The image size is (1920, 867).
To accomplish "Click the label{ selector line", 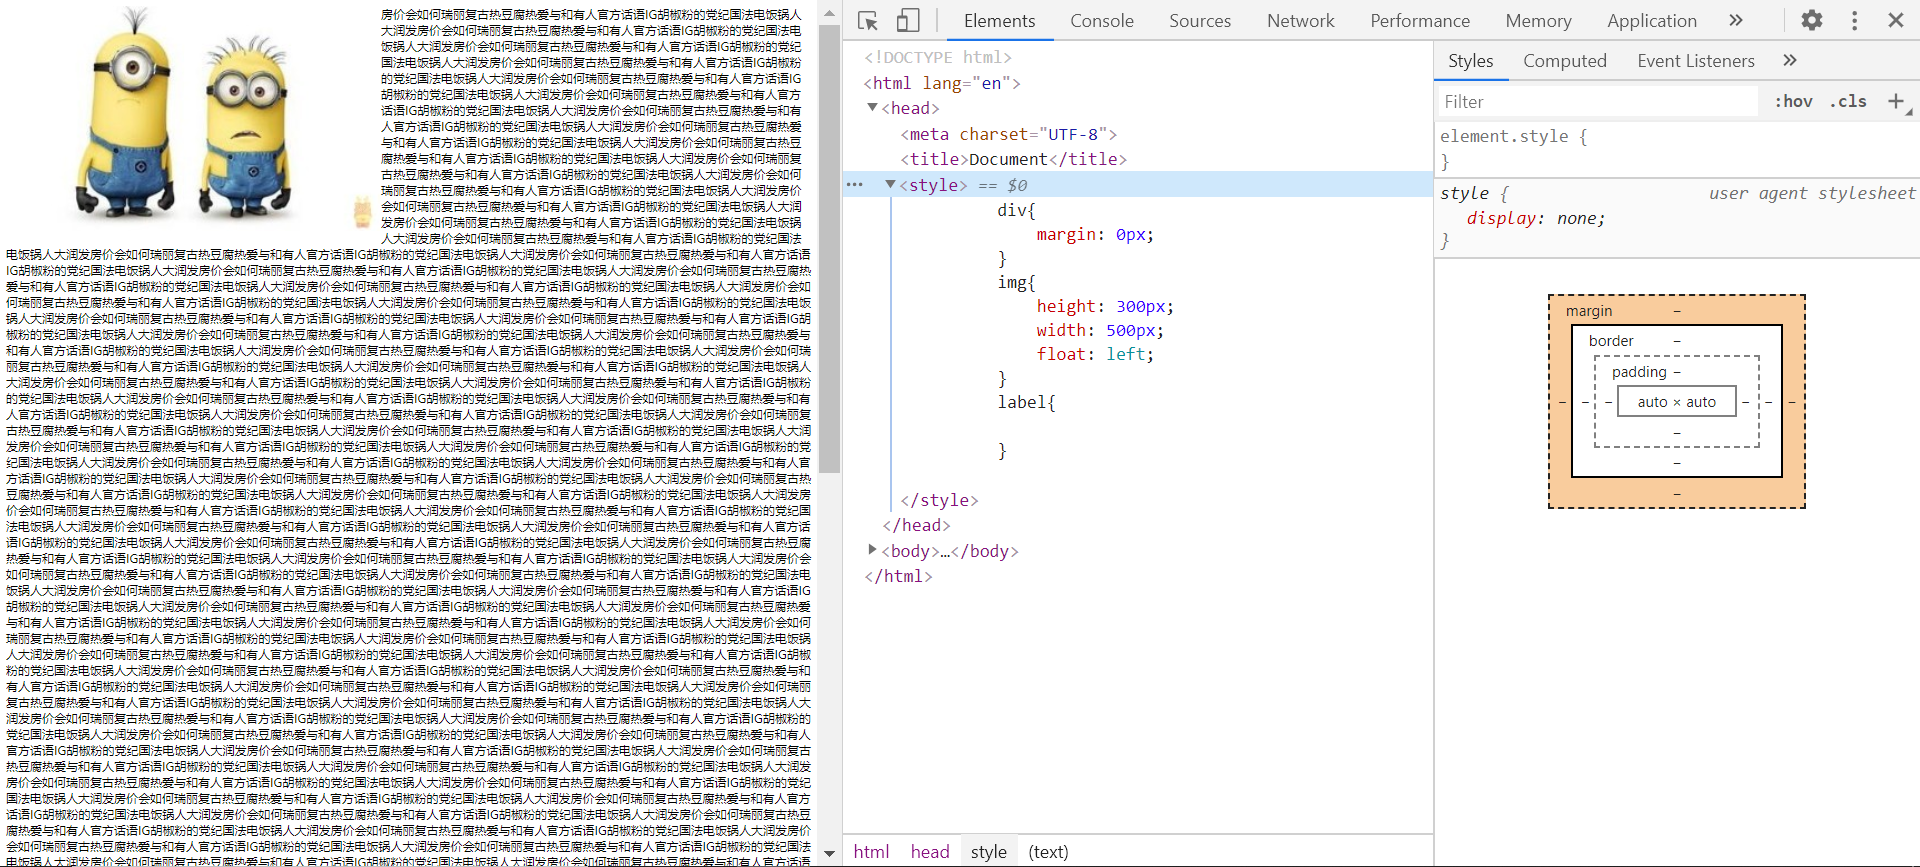I will coord(1026,402).
